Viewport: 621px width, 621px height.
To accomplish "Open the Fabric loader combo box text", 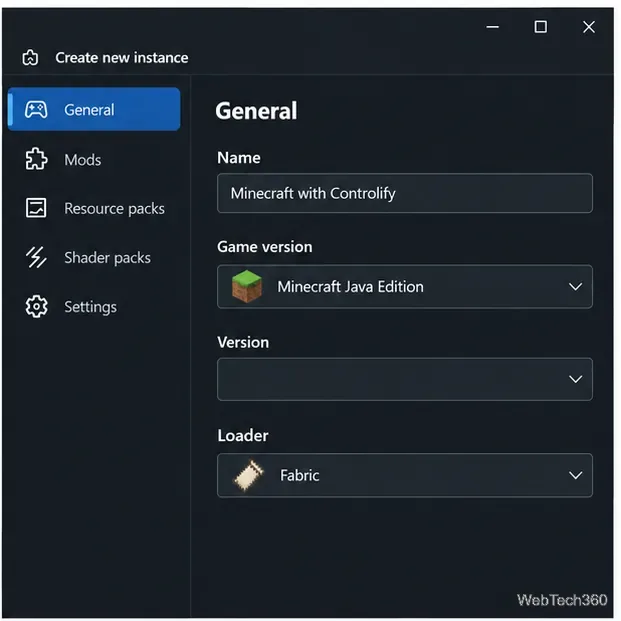I will pos(299,475).
